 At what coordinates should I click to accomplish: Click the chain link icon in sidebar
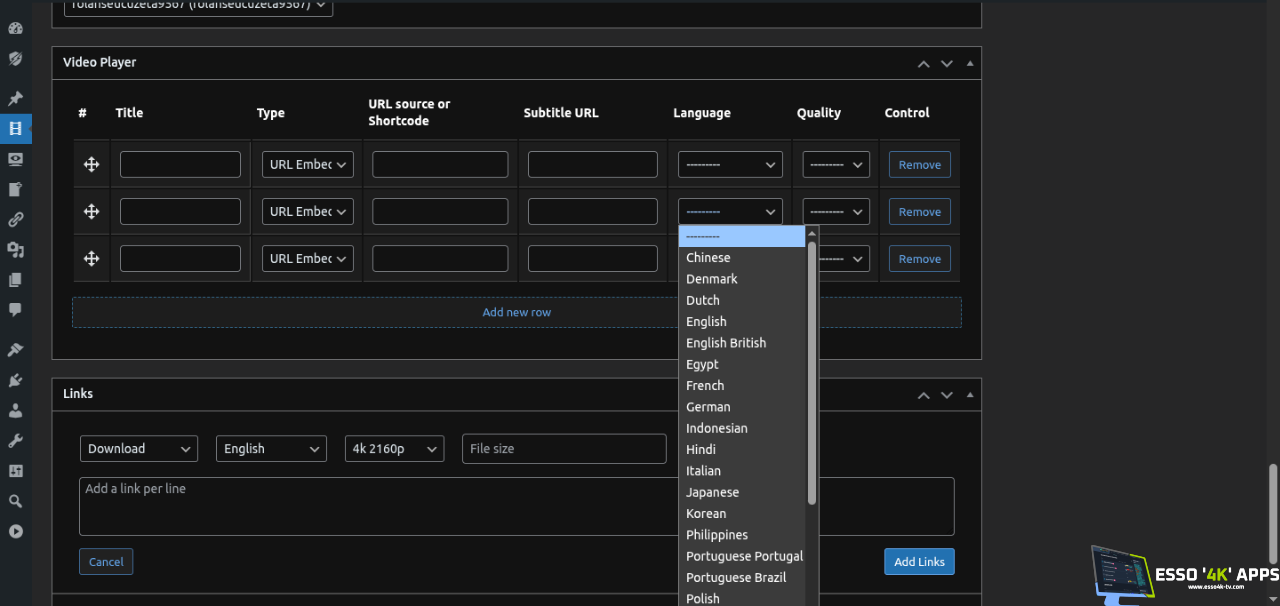pyautogui.click(x=15, y=220)
